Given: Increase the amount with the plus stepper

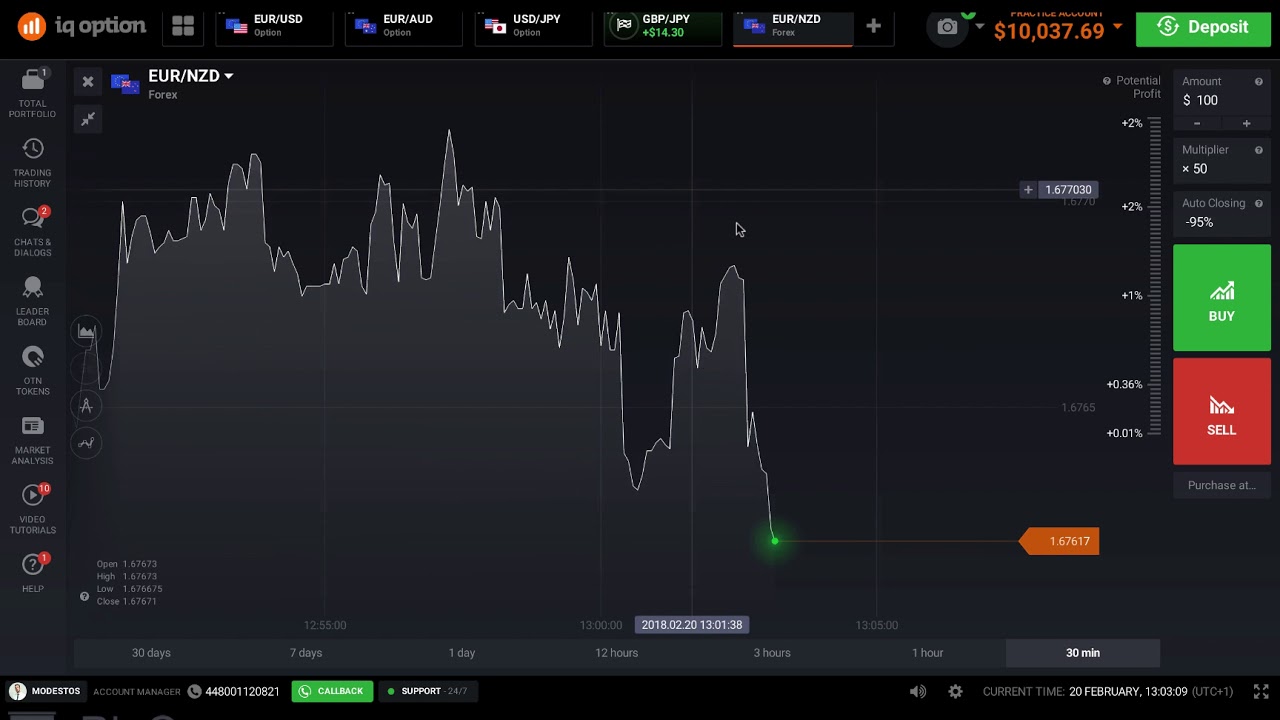Looking at the screenshot, I should [1246, 123].
